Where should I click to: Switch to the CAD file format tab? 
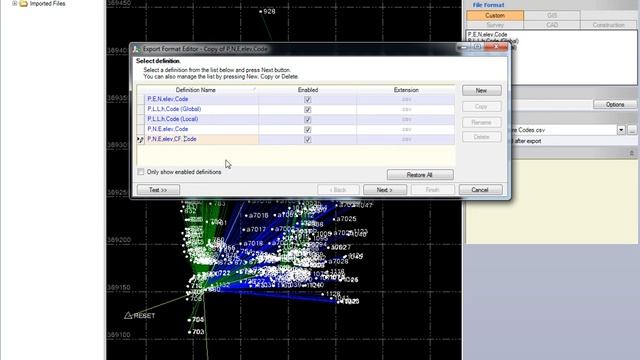click(552, 25)
